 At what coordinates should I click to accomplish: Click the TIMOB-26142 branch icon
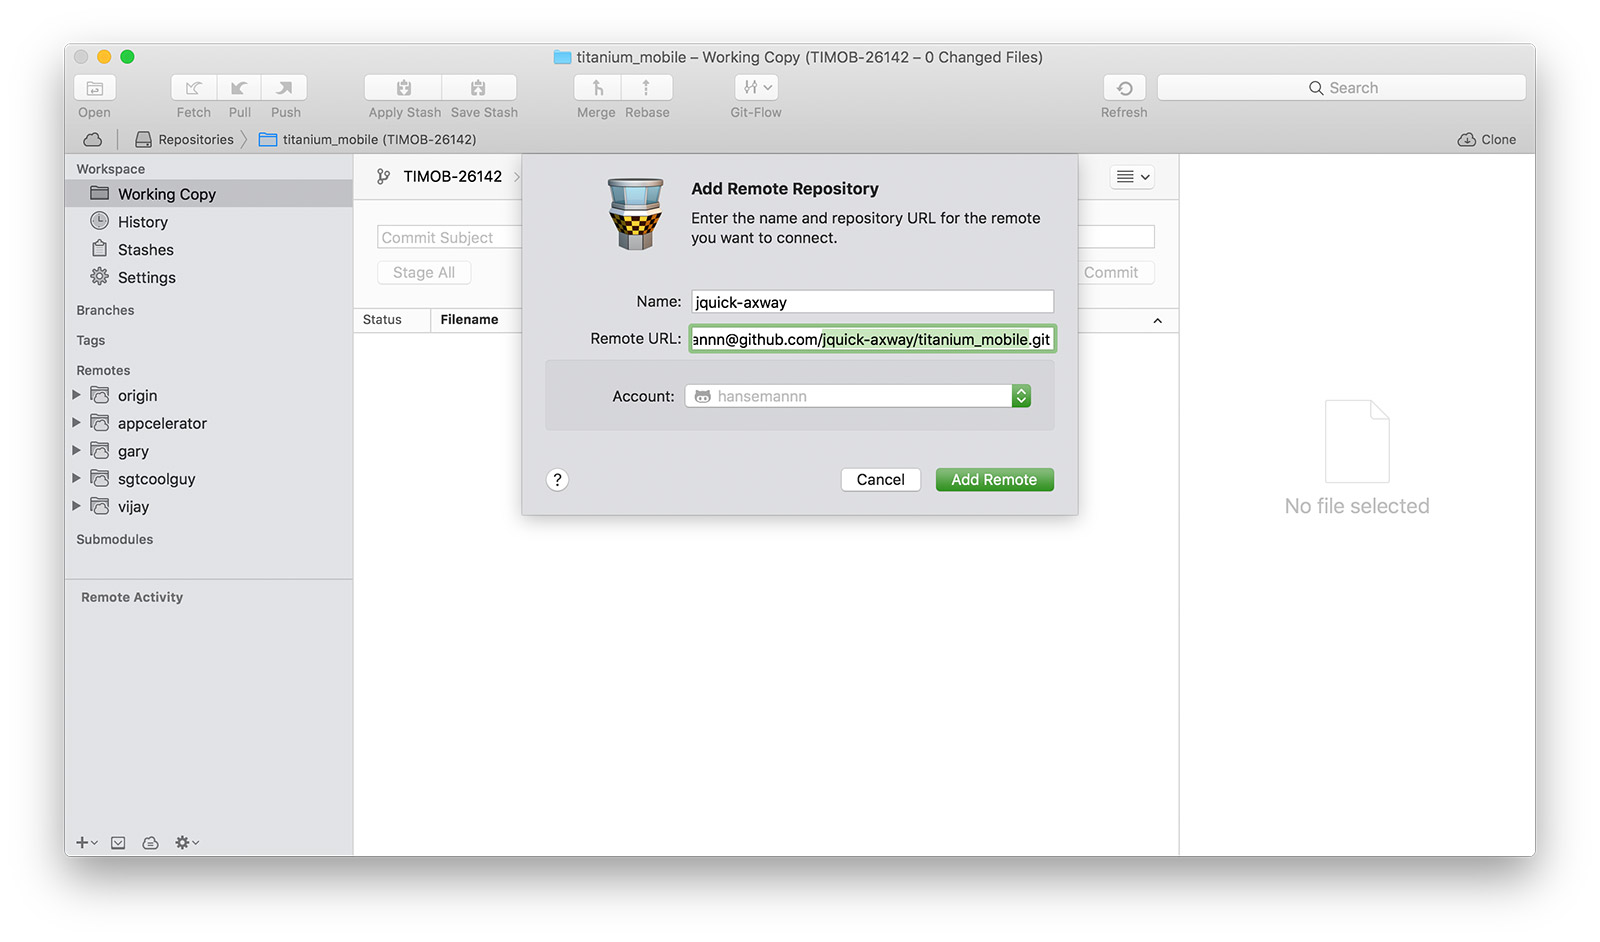click(383, 177)
